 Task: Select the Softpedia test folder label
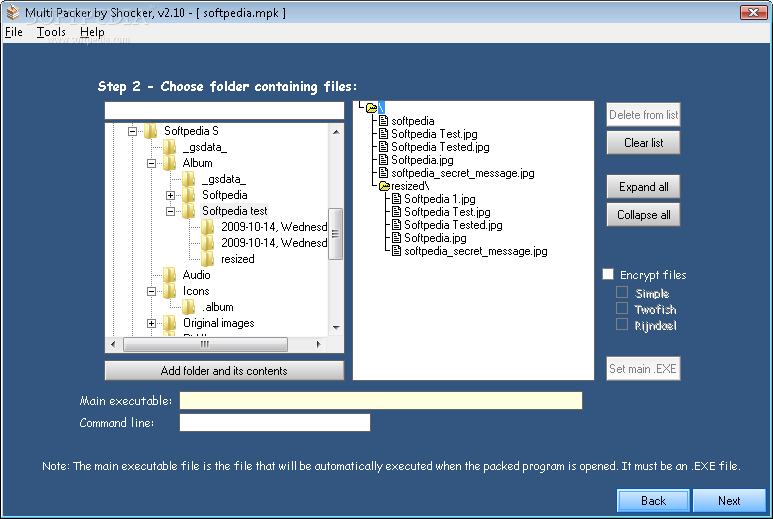pyautogui.click(x=235, y=211)
